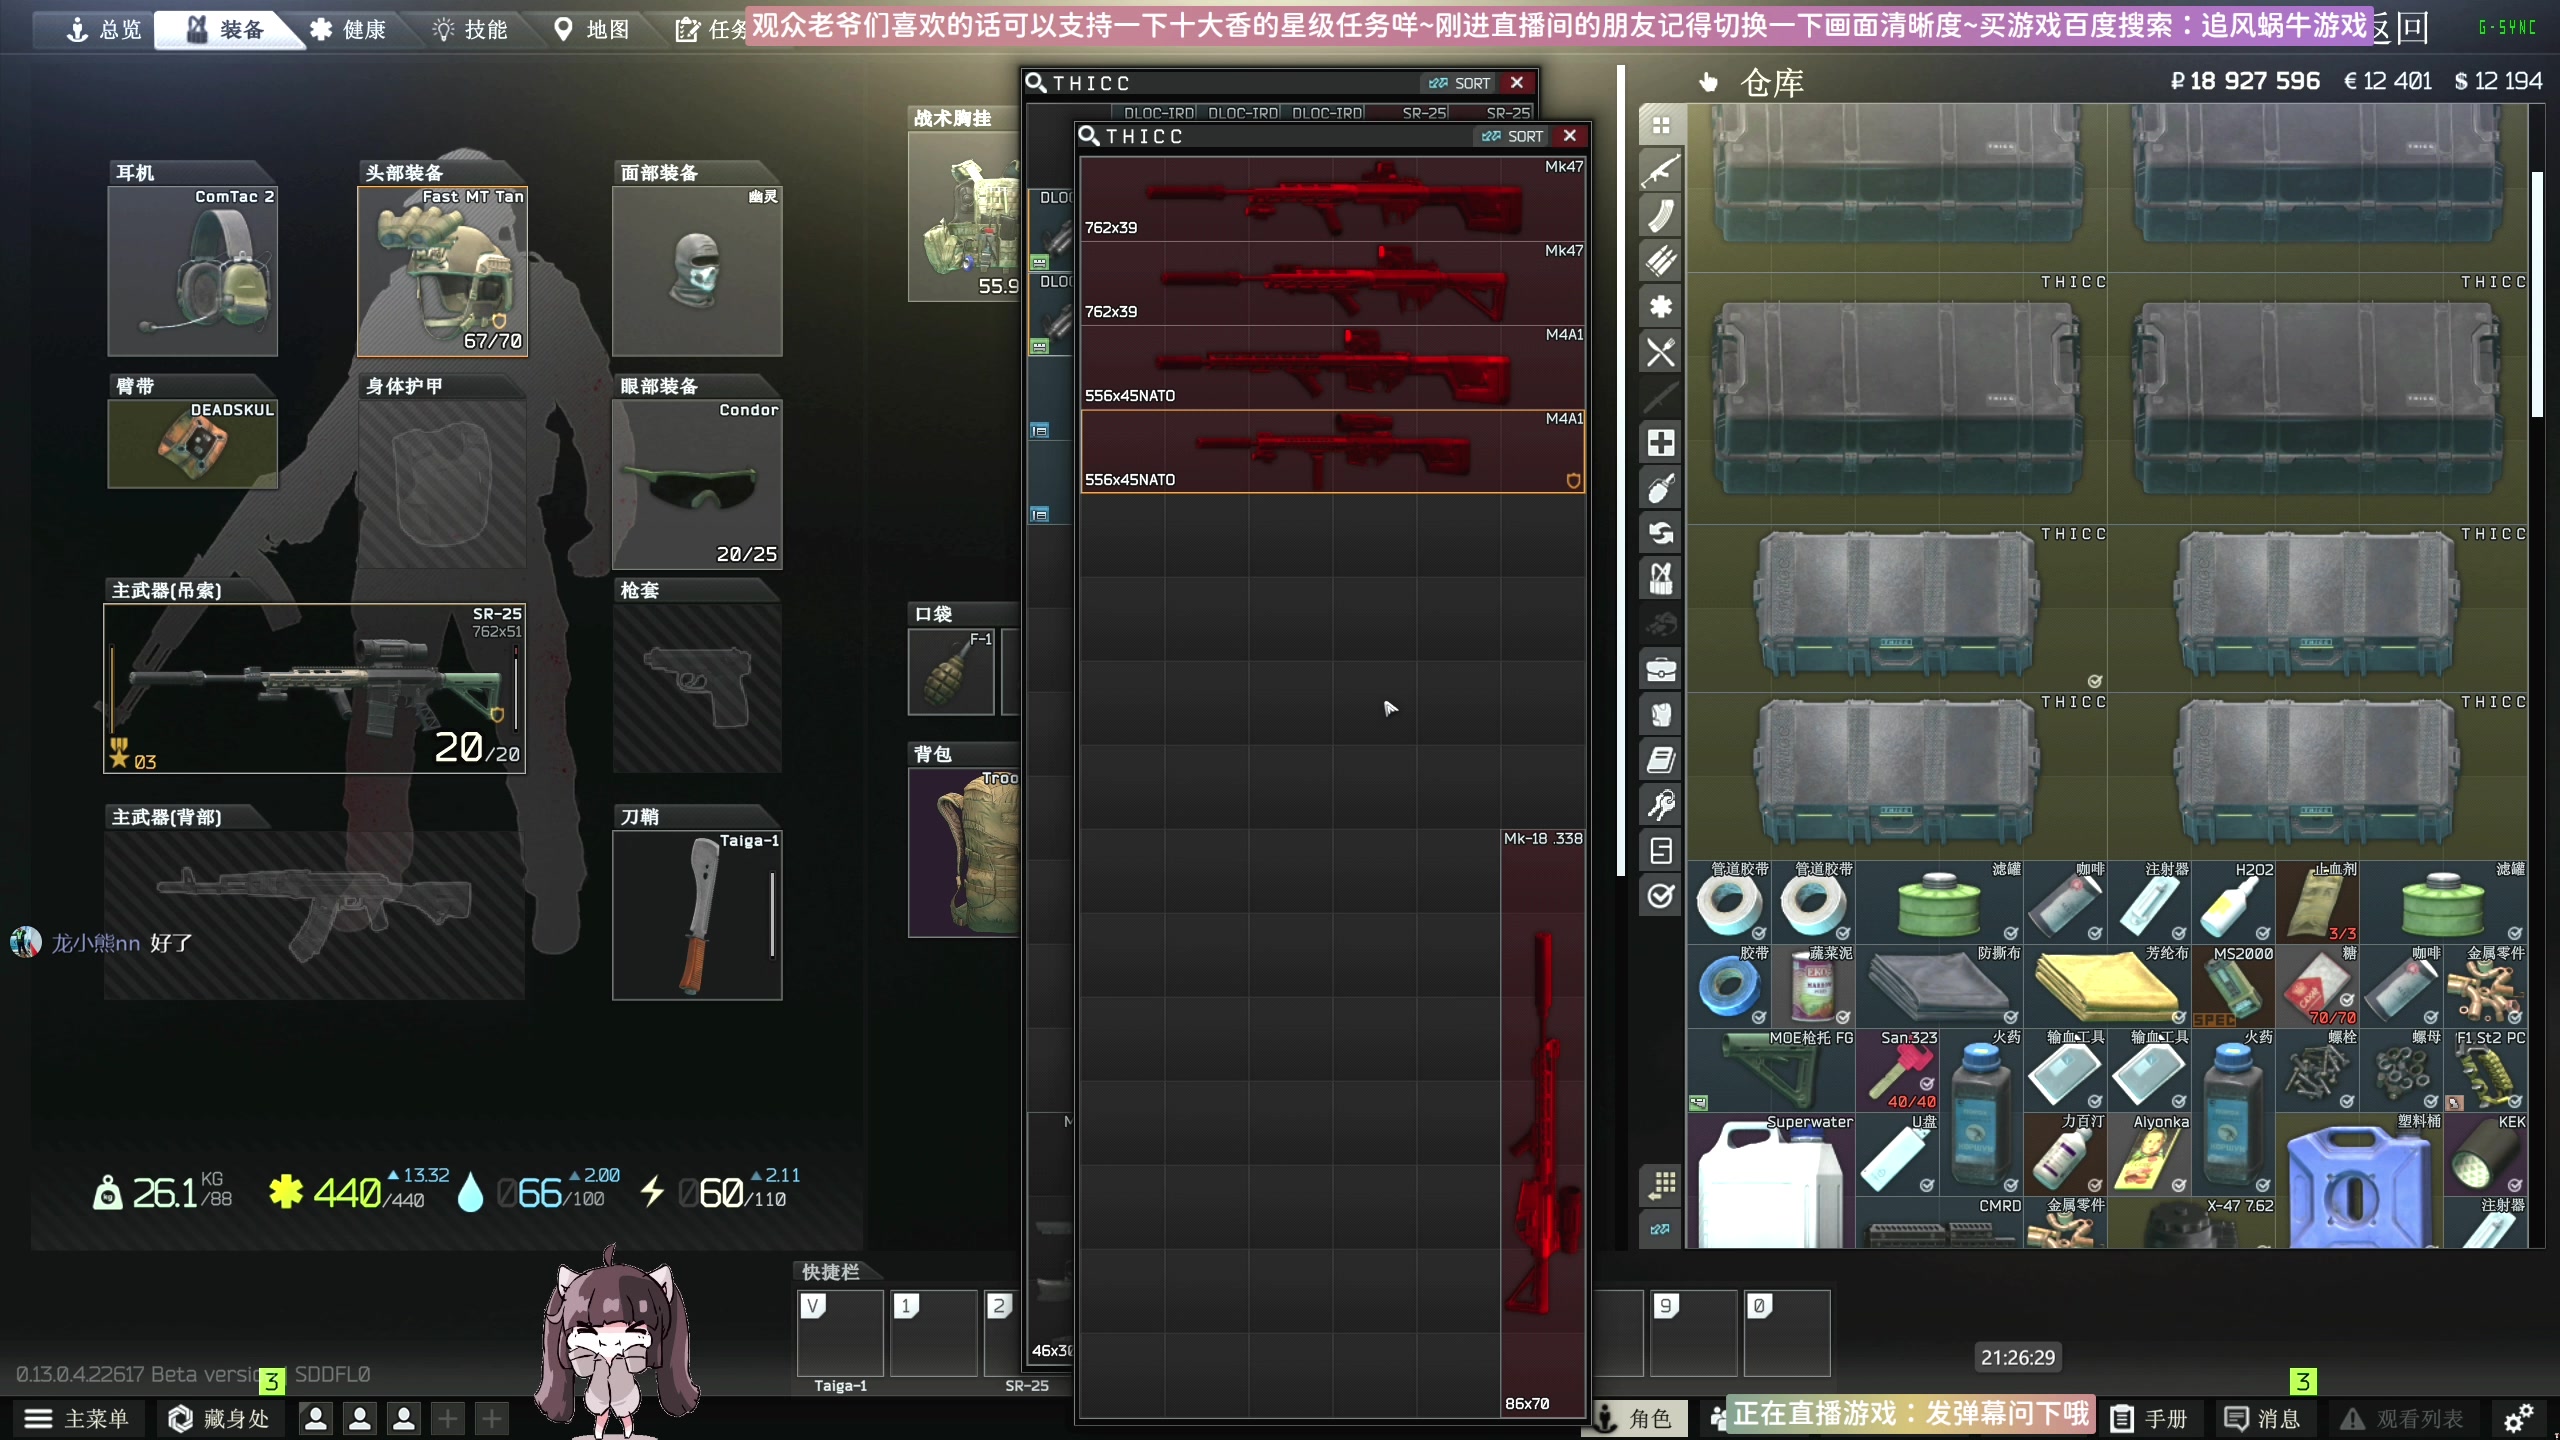Filter stash by food fork-knife icon
This screenshot has height=1440, width=2560.
tap(1660, 352)
